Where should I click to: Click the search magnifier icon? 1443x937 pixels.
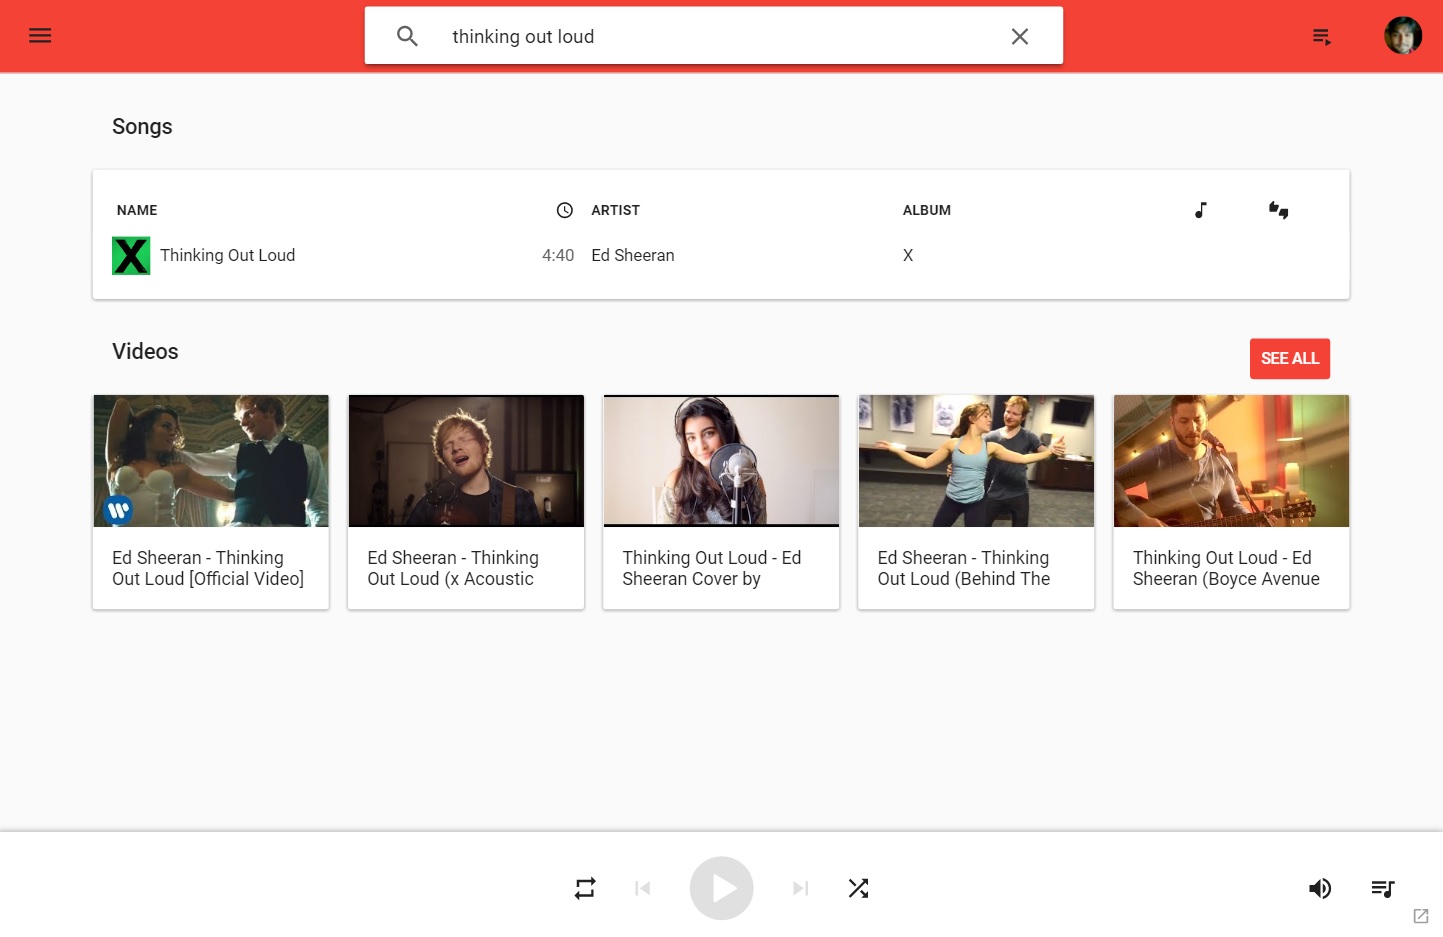[x=407, y=36]
